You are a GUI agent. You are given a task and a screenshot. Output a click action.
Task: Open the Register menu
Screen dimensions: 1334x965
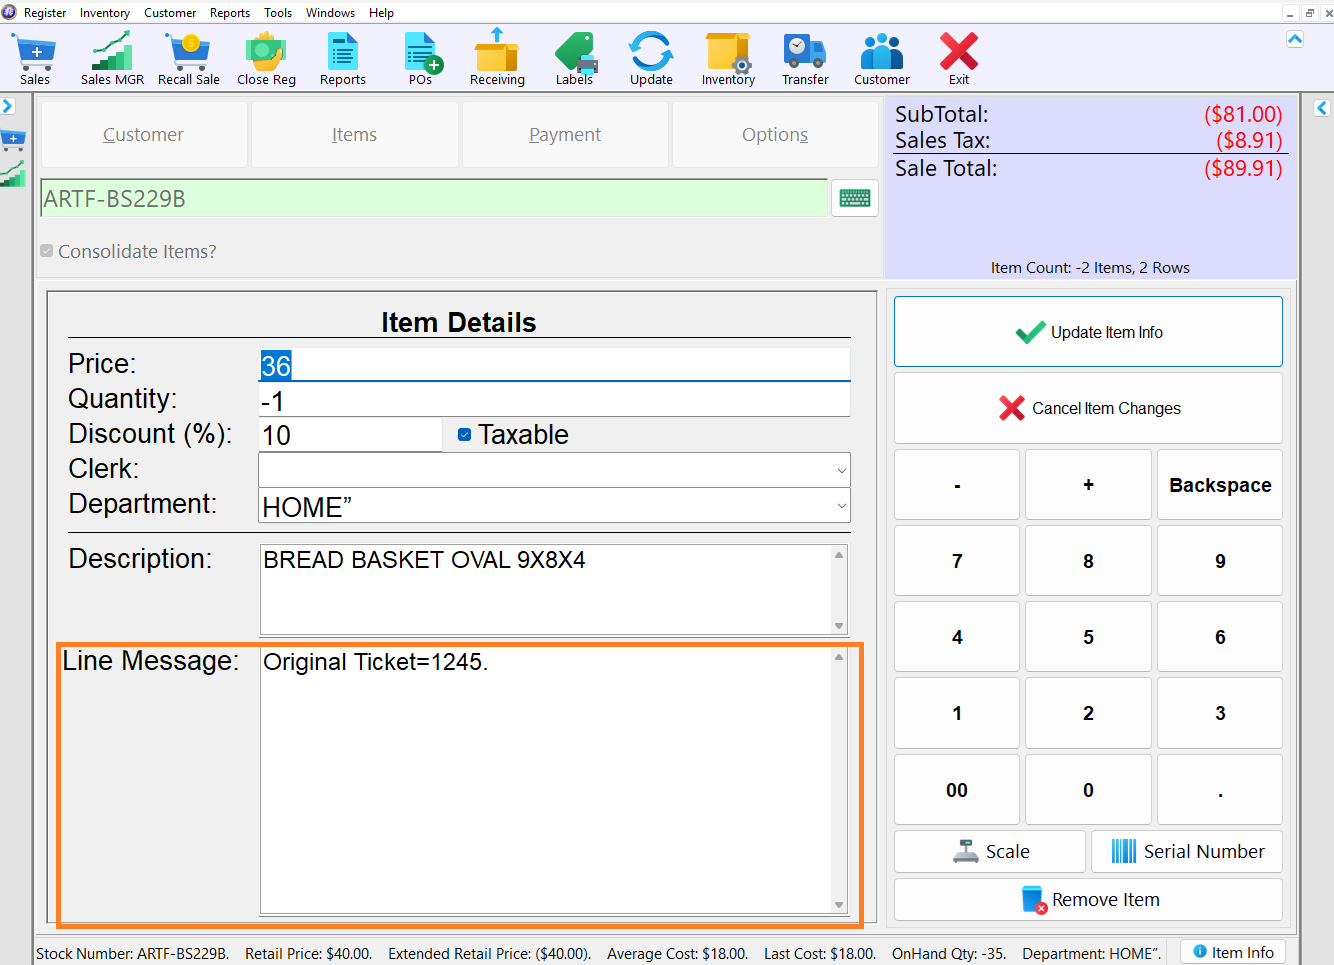pyautogui.click(x=45, y=13)
